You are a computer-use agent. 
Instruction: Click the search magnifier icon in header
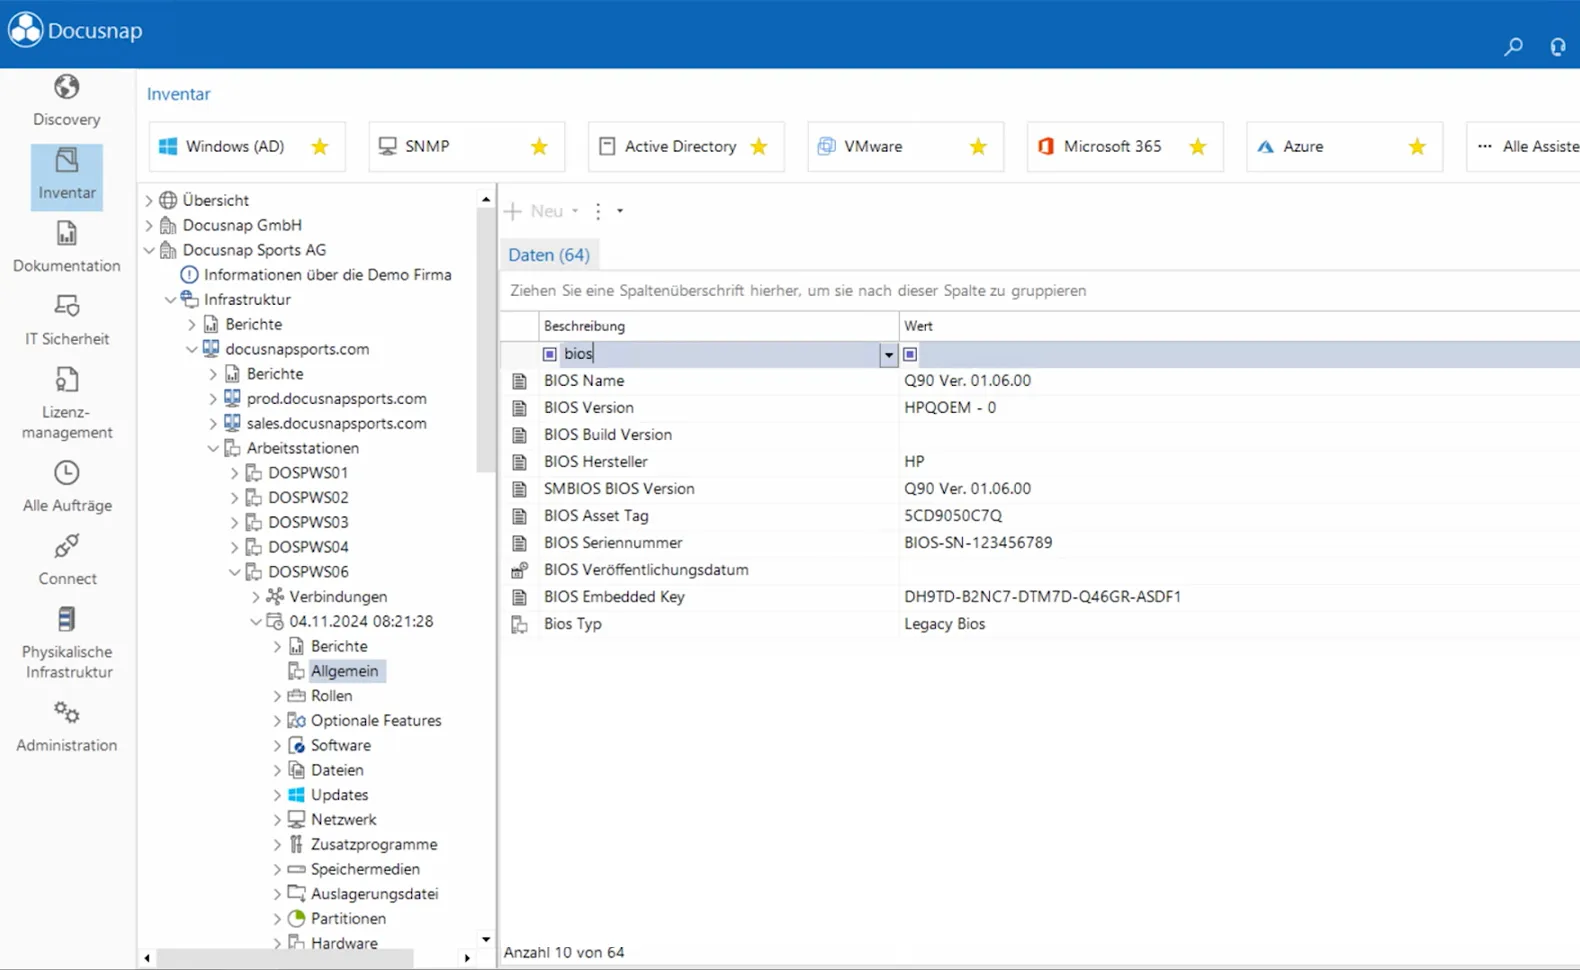tap(1513, 46)
